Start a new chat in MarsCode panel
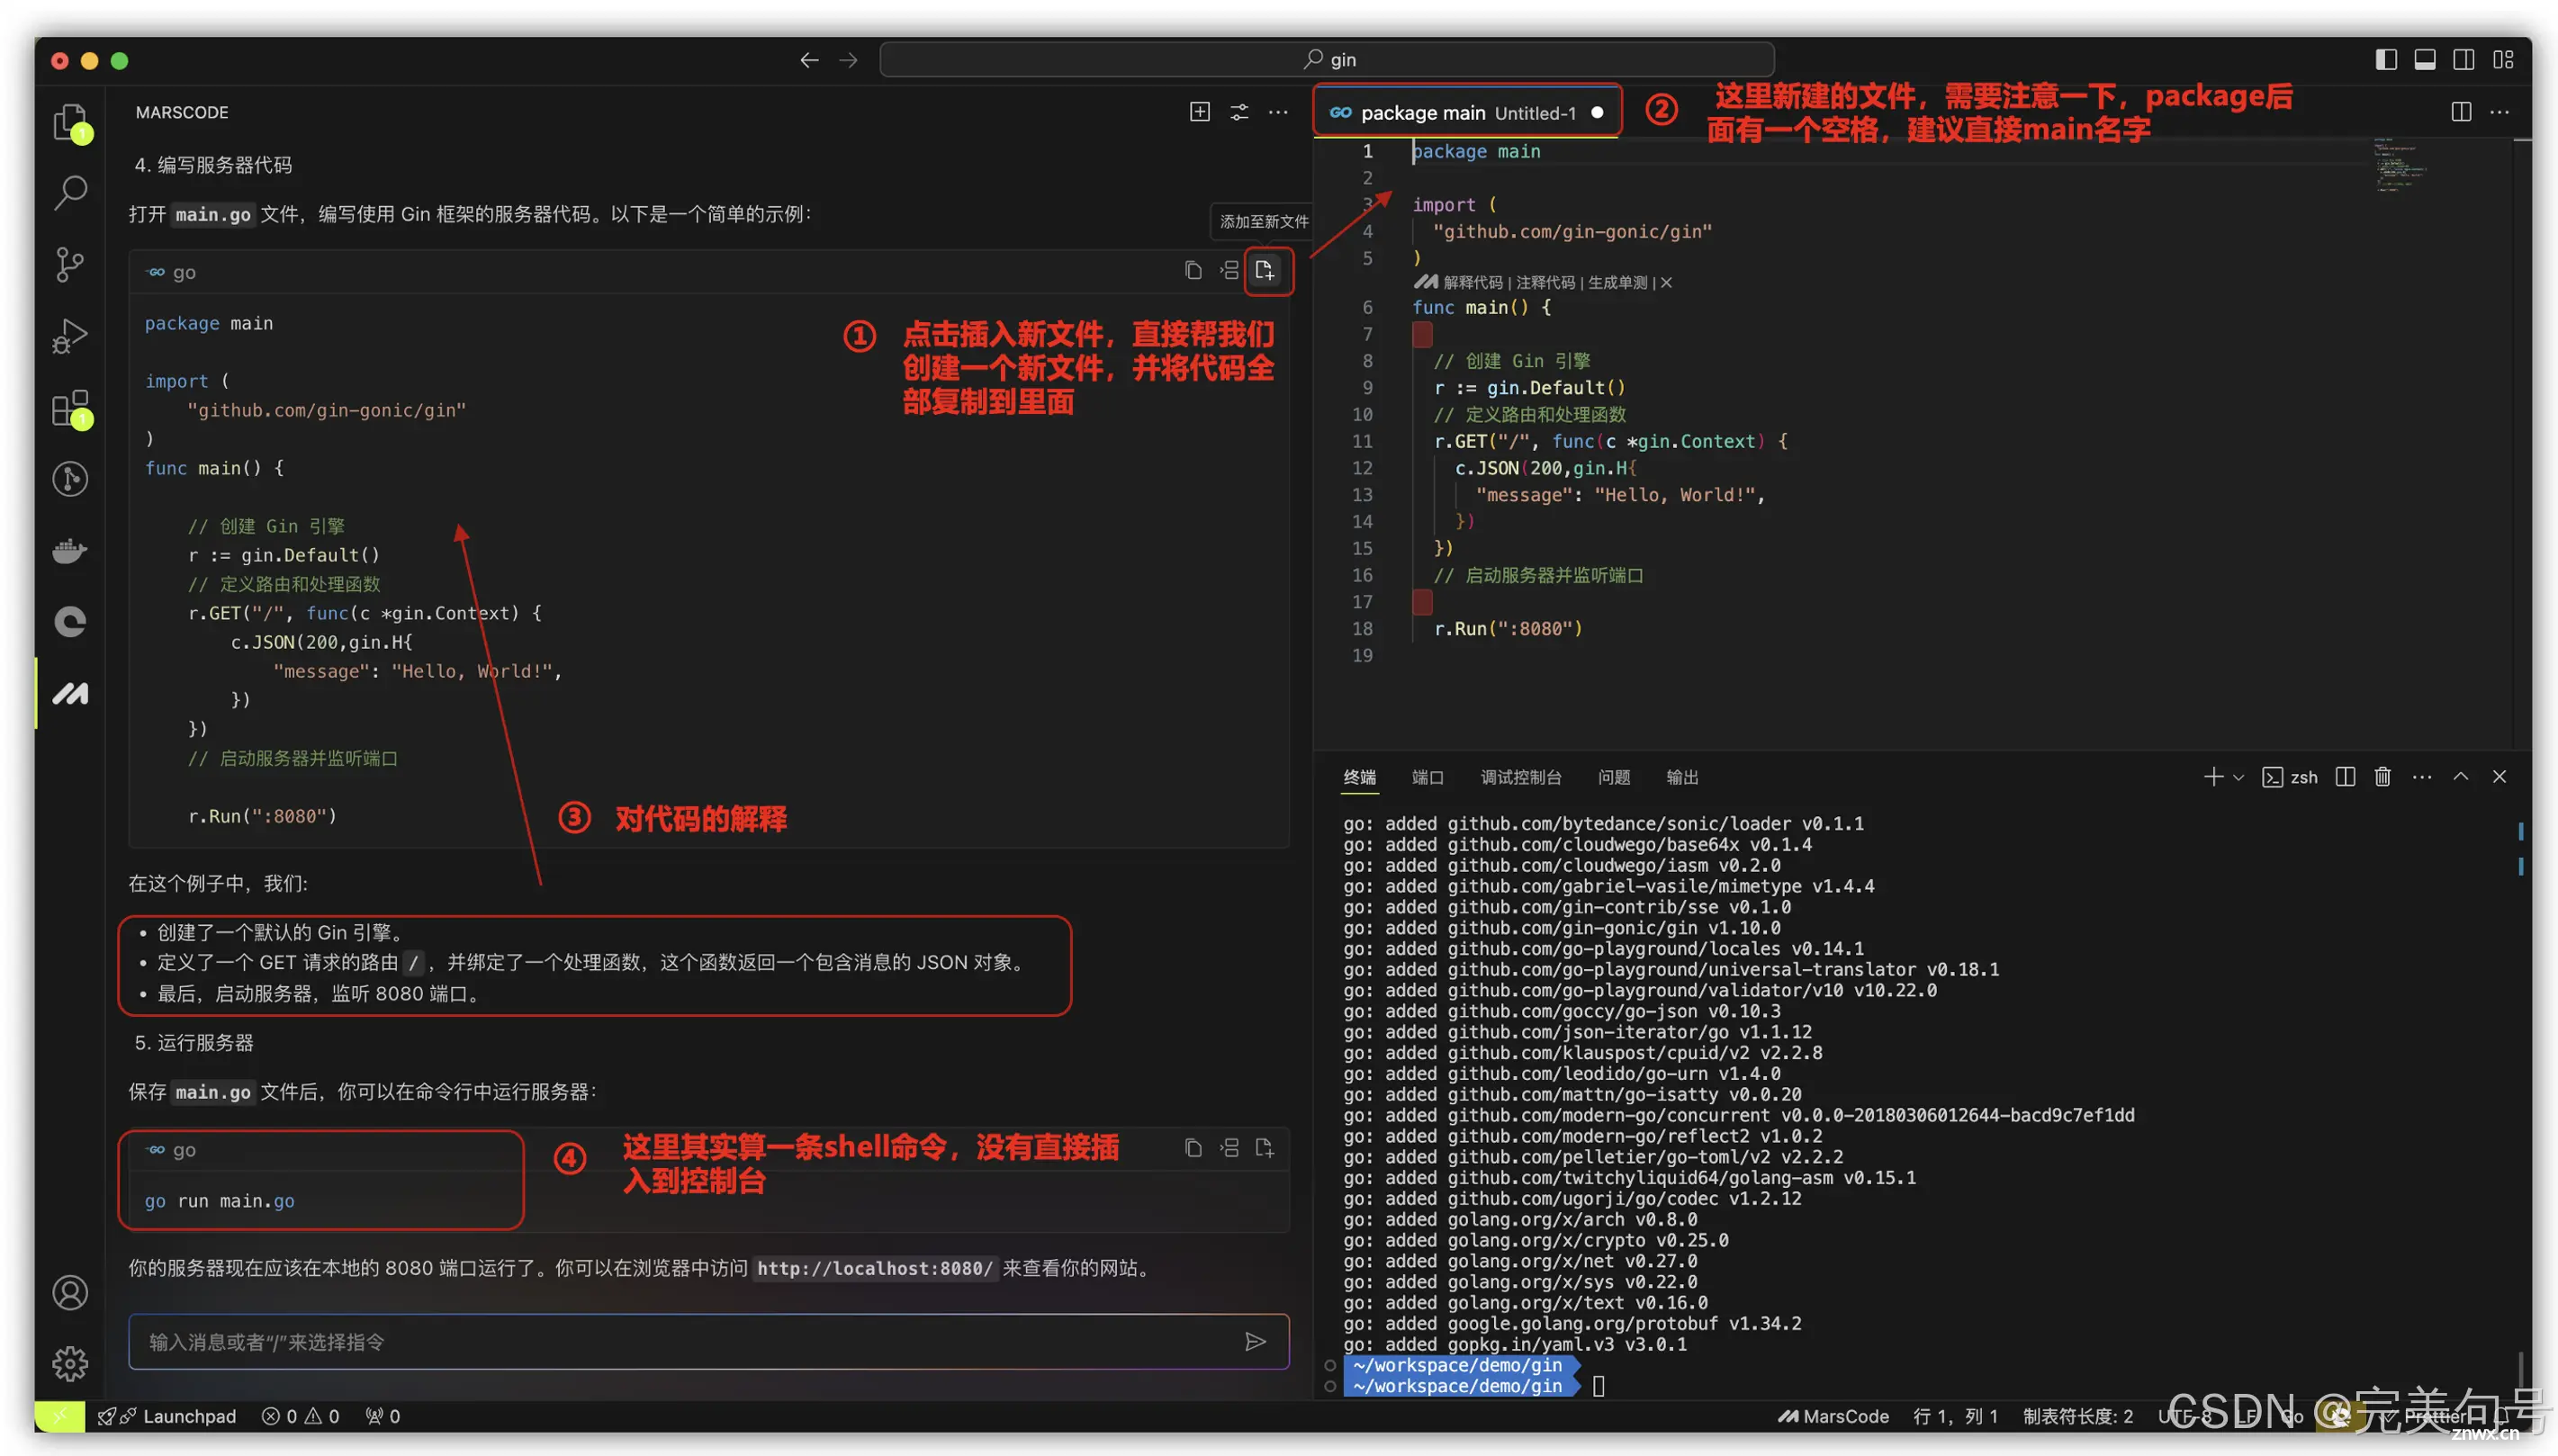This screenshot has height=1456, width=2558. (1199, 112)
